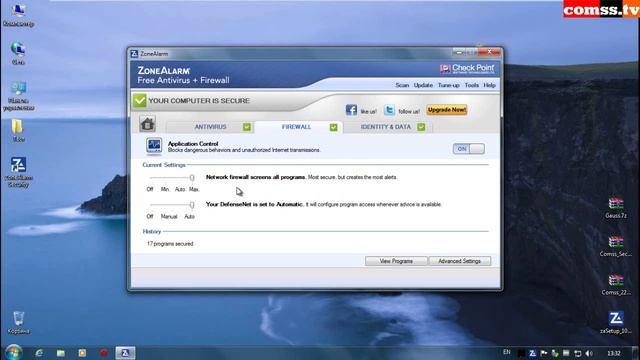Viewport: 640px width, 360px height.
Task: Click the network firewall level slider handle
Action: click(192, 178)
